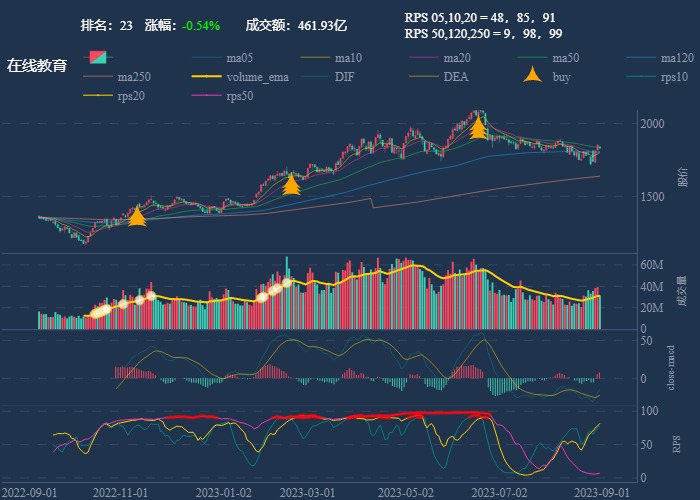Click the 在线教育 chart title
This screenshot has height=500, width=700.
(37, 66)
